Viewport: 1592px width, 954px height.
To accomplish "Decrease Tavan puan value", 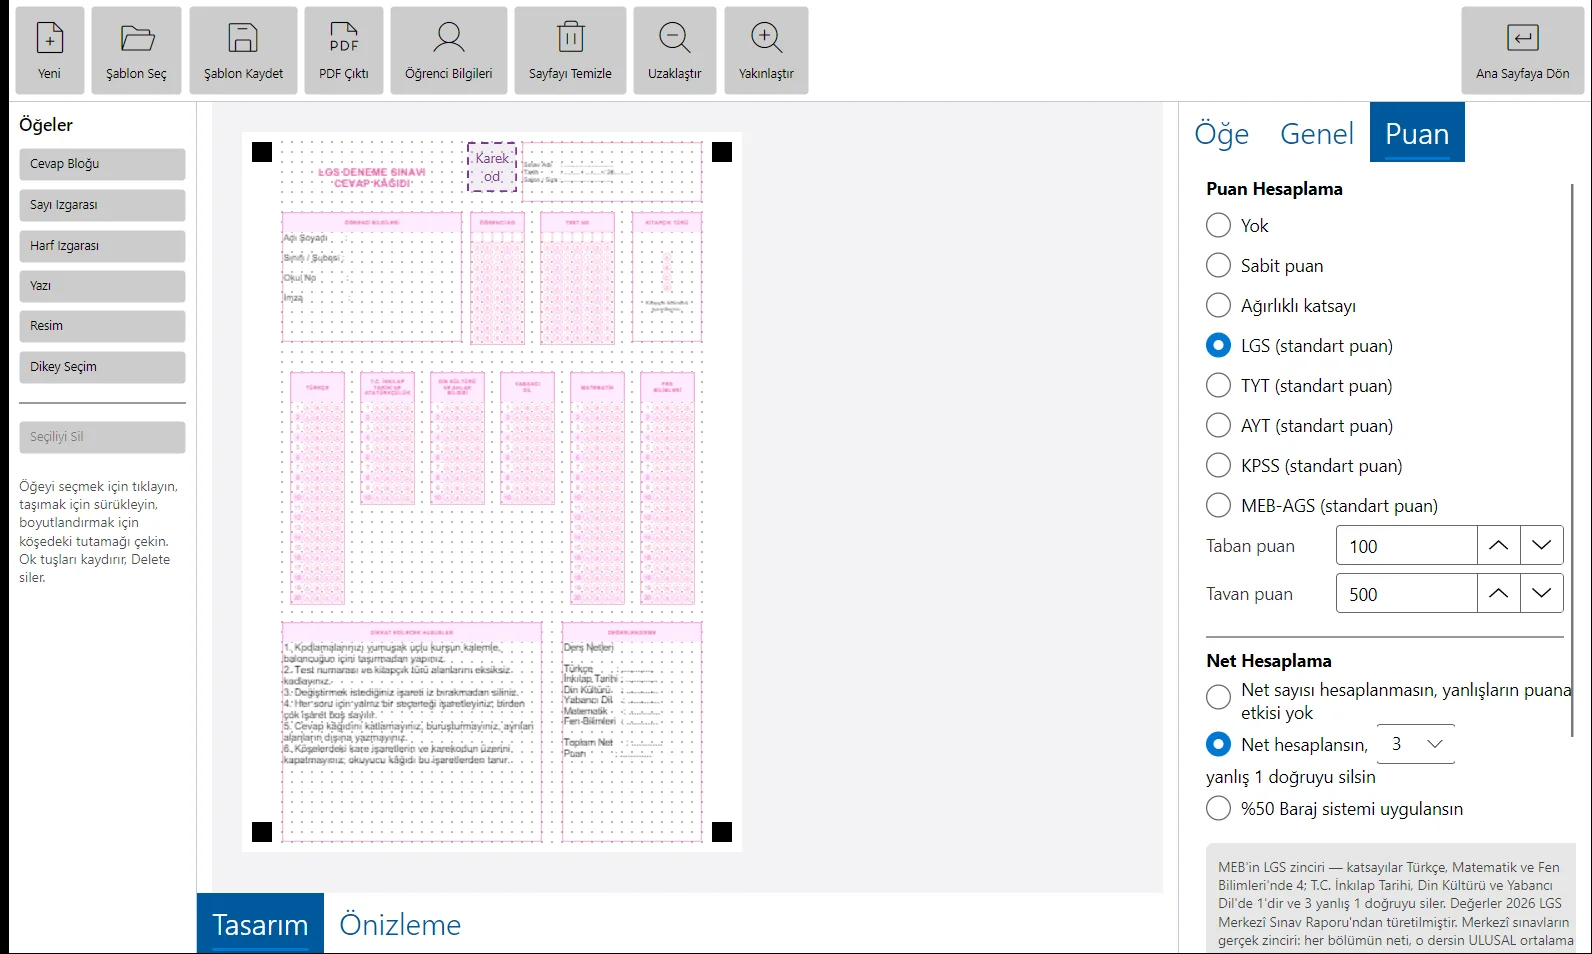I will (x=1541, y=593).
